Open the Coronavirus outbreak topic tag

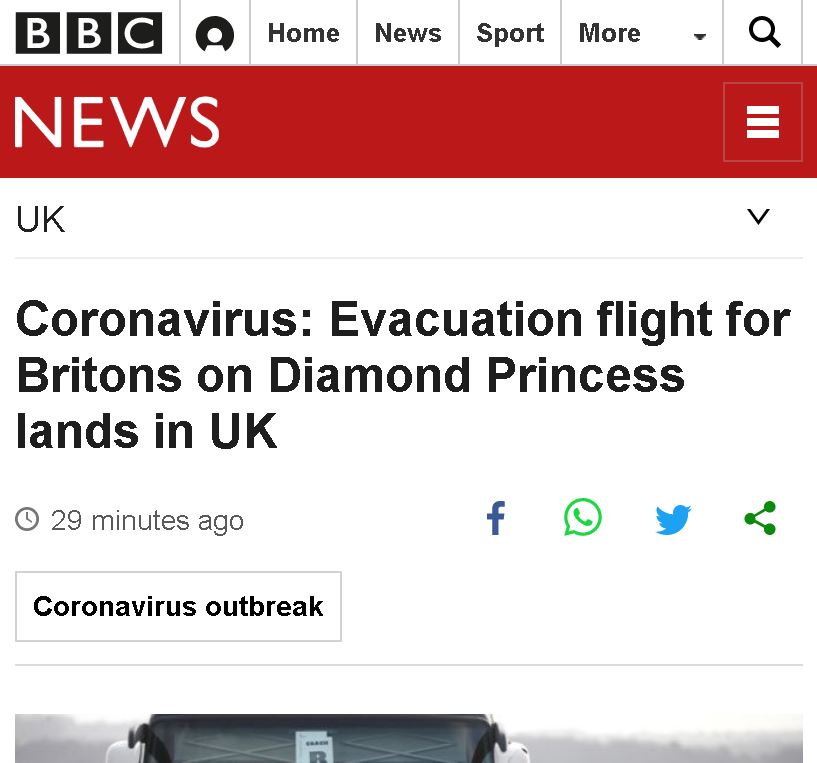pyautogui.click(x=178, y=606)
